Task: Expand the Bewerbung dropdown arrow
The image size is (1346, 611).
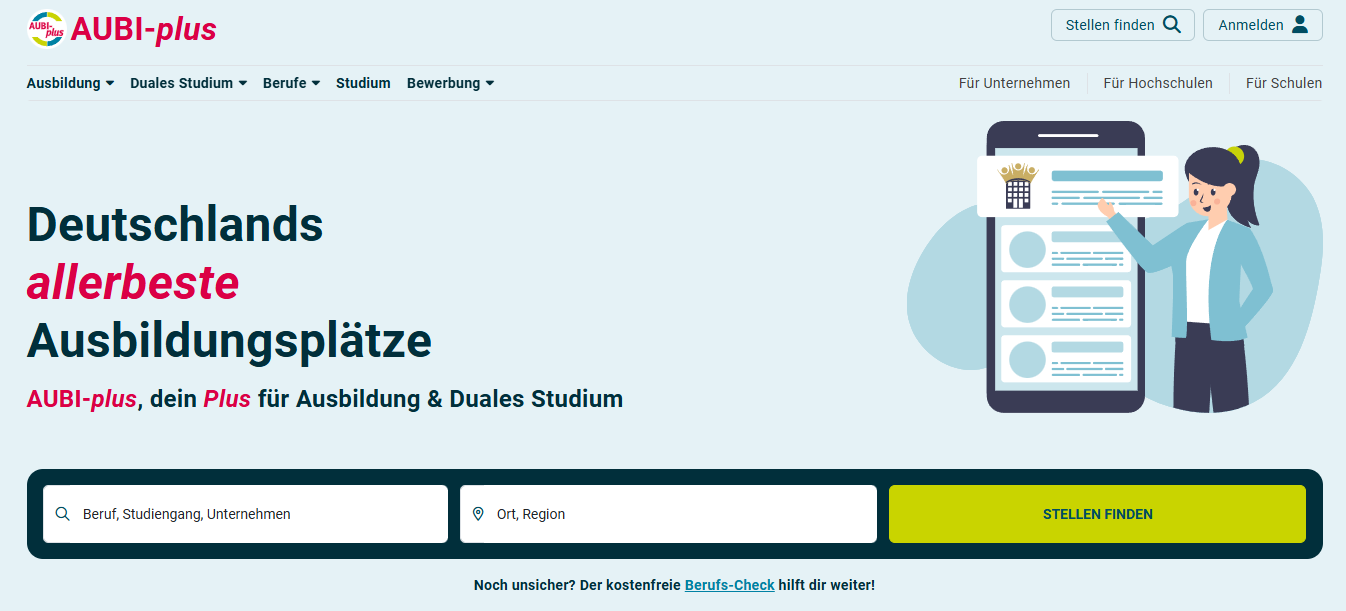Action: [490, 83]
